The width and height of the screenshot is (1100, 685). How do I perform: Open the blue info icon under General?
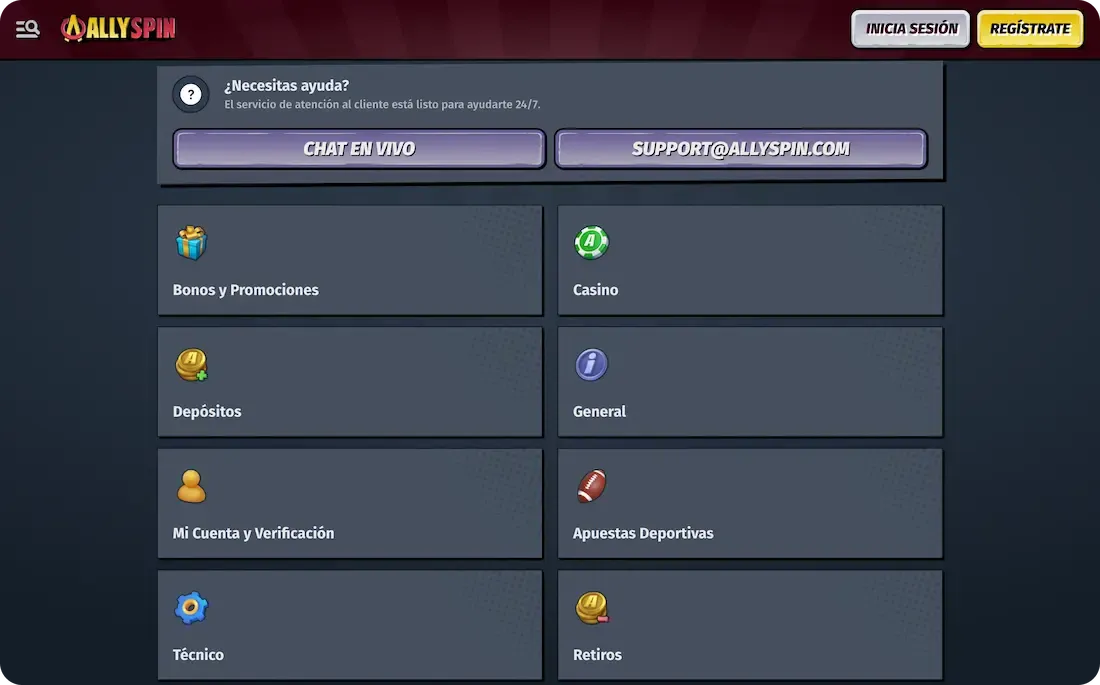pos(591,364)
